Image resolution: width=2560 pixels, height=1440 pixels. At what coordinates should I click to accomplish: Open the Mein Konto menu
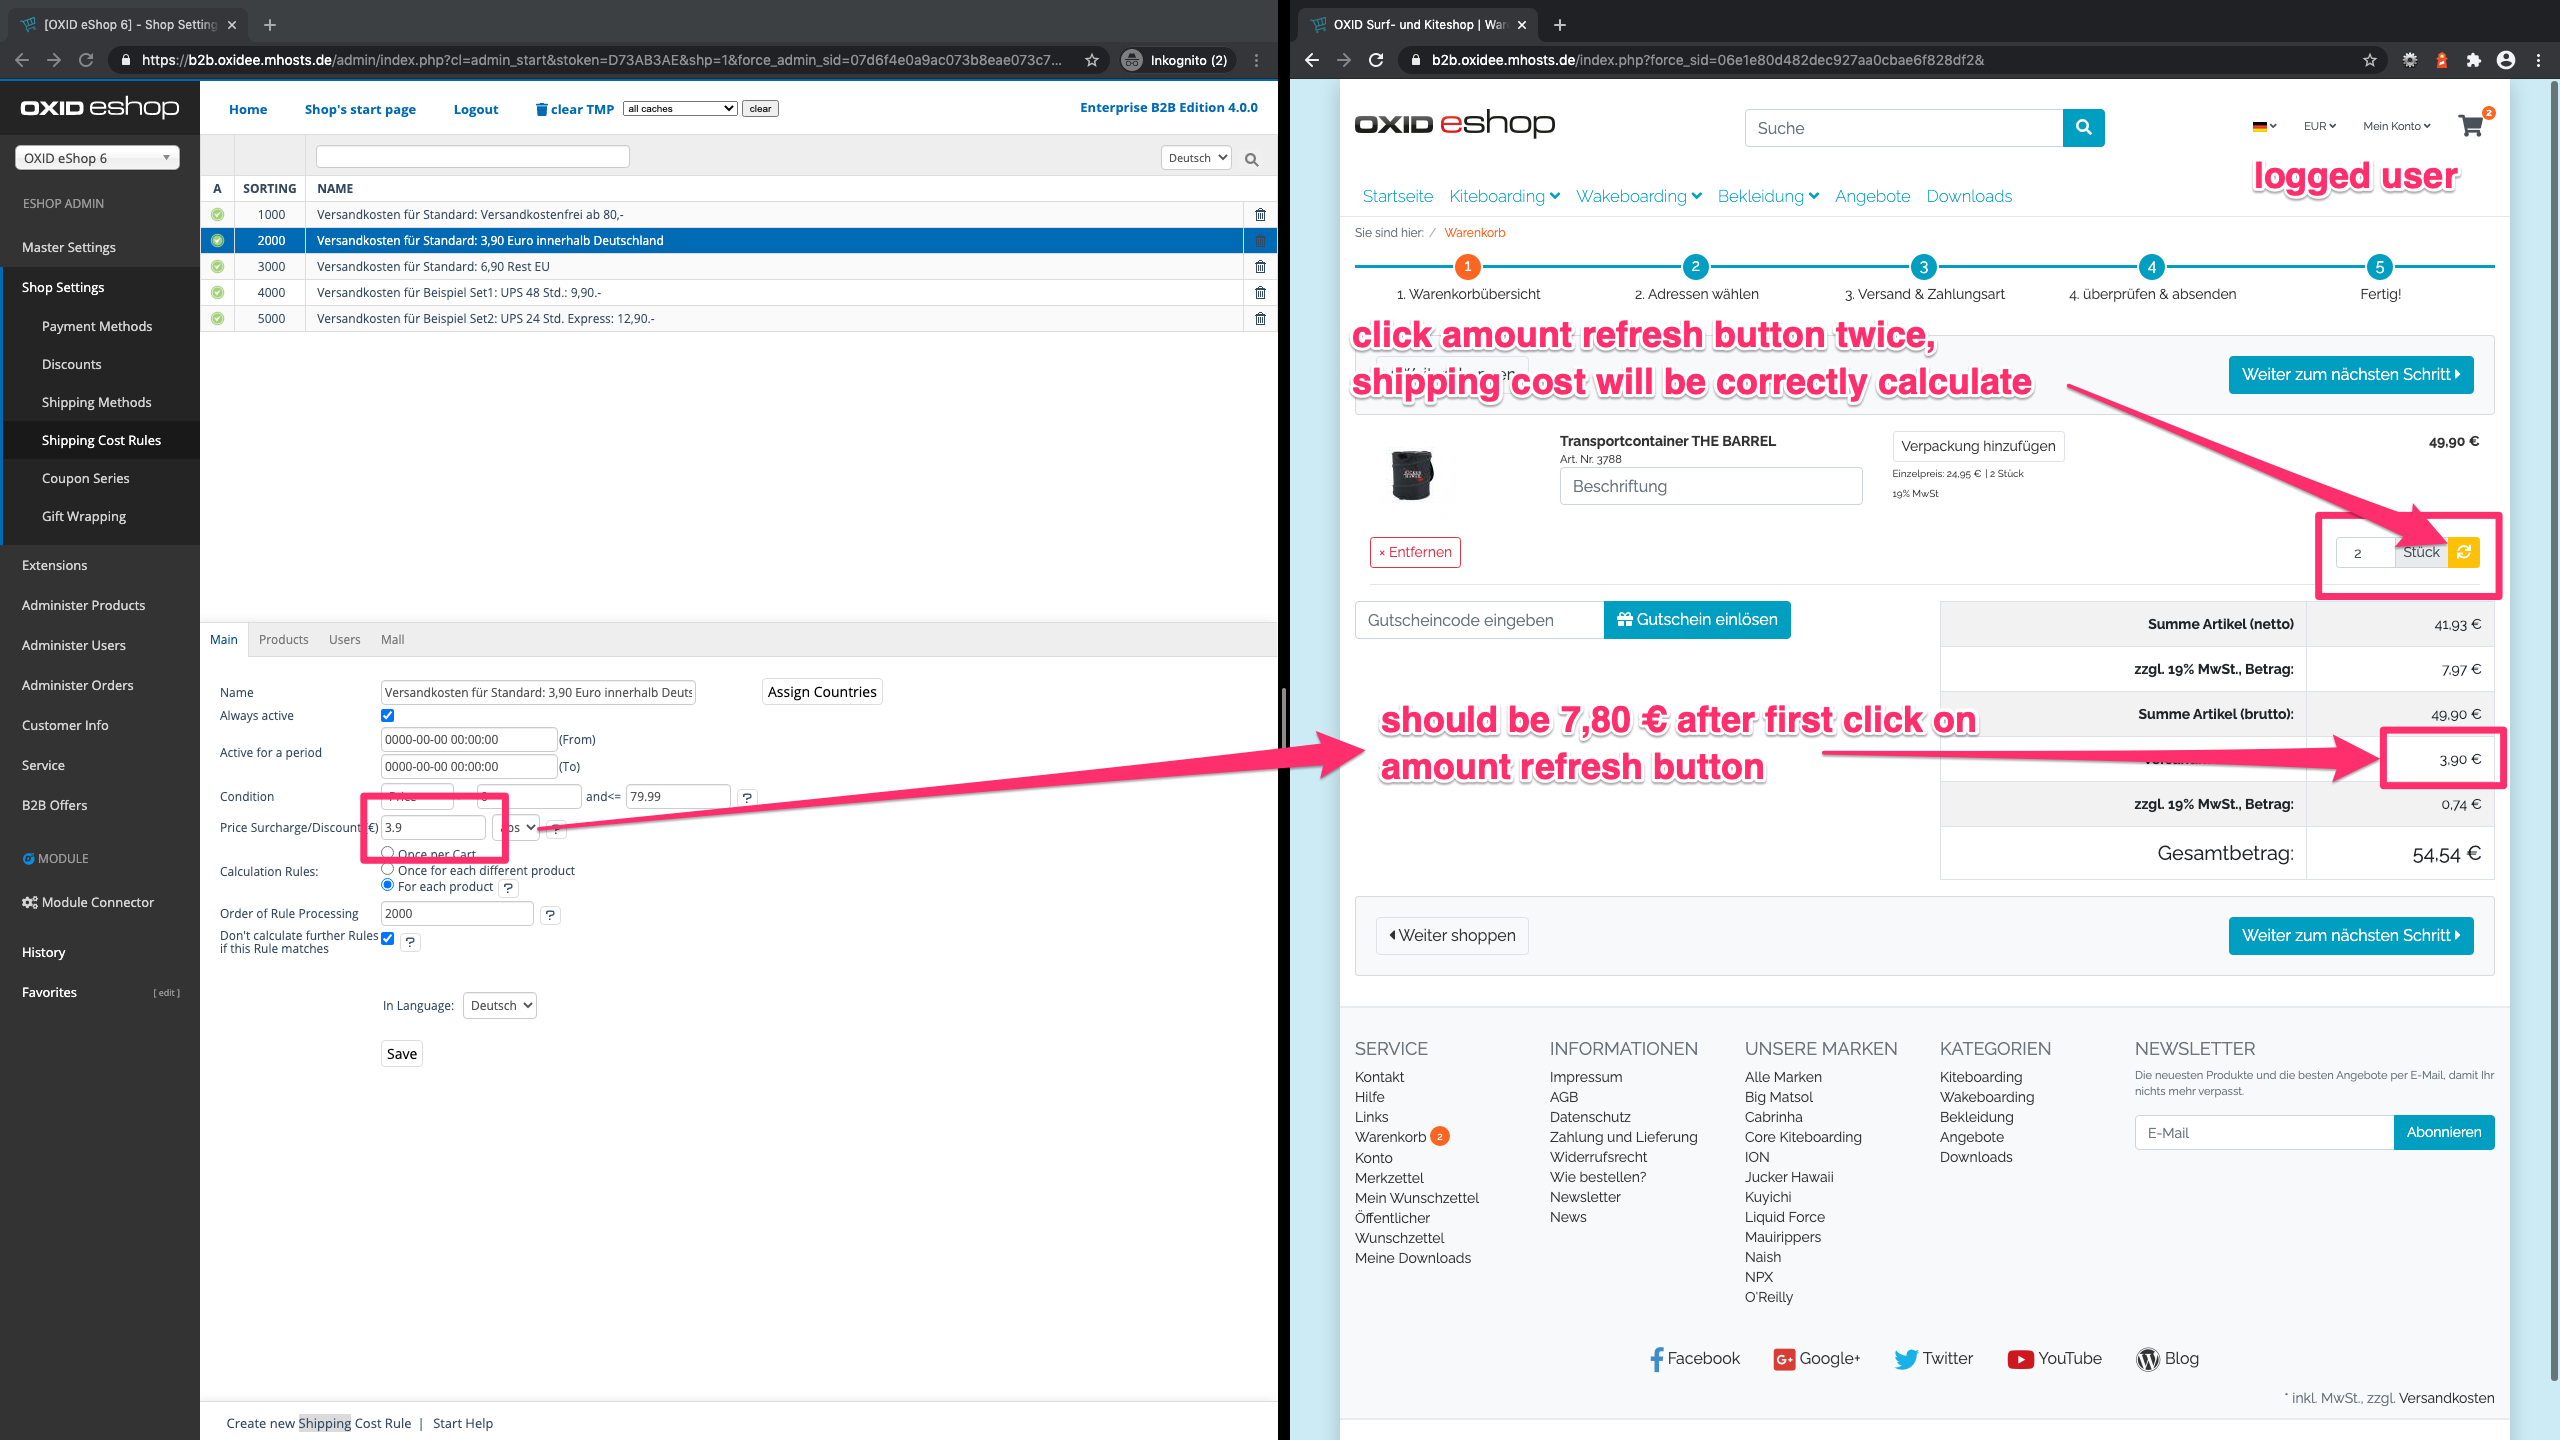pos(2396,126)
